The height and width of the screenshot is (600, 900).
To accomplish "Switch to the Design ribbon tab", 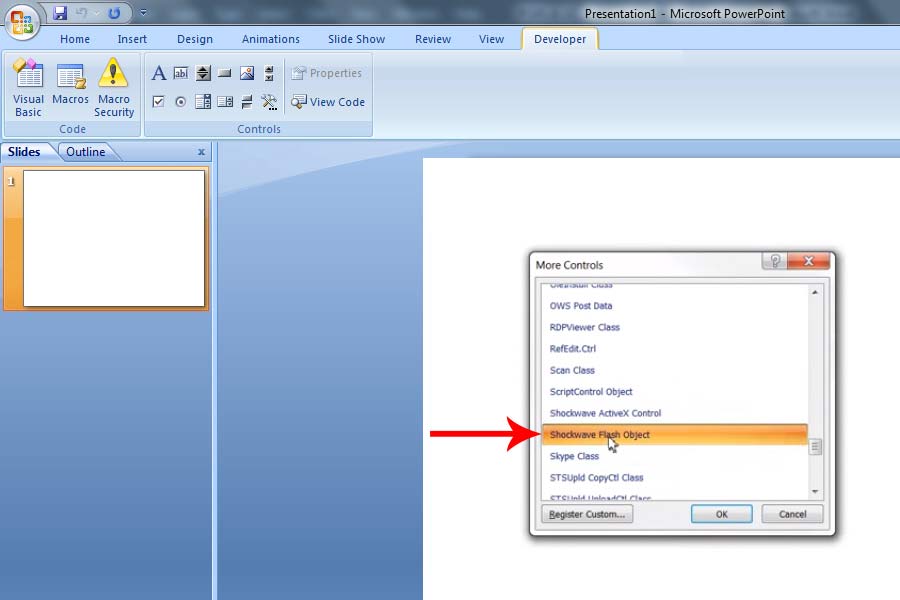I will point(195,39).
